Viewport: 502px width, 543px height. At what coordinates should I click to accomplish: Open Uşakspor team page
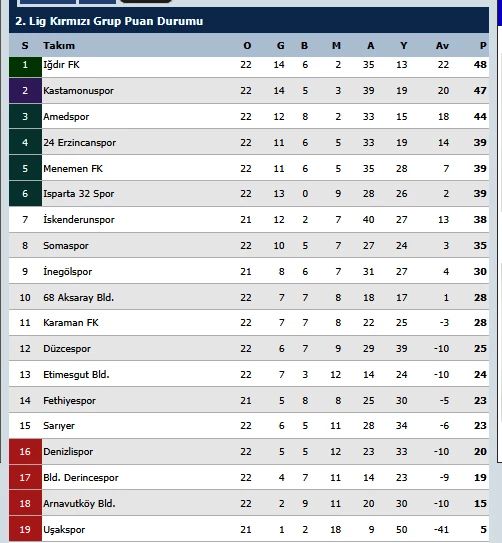[64, 529]
